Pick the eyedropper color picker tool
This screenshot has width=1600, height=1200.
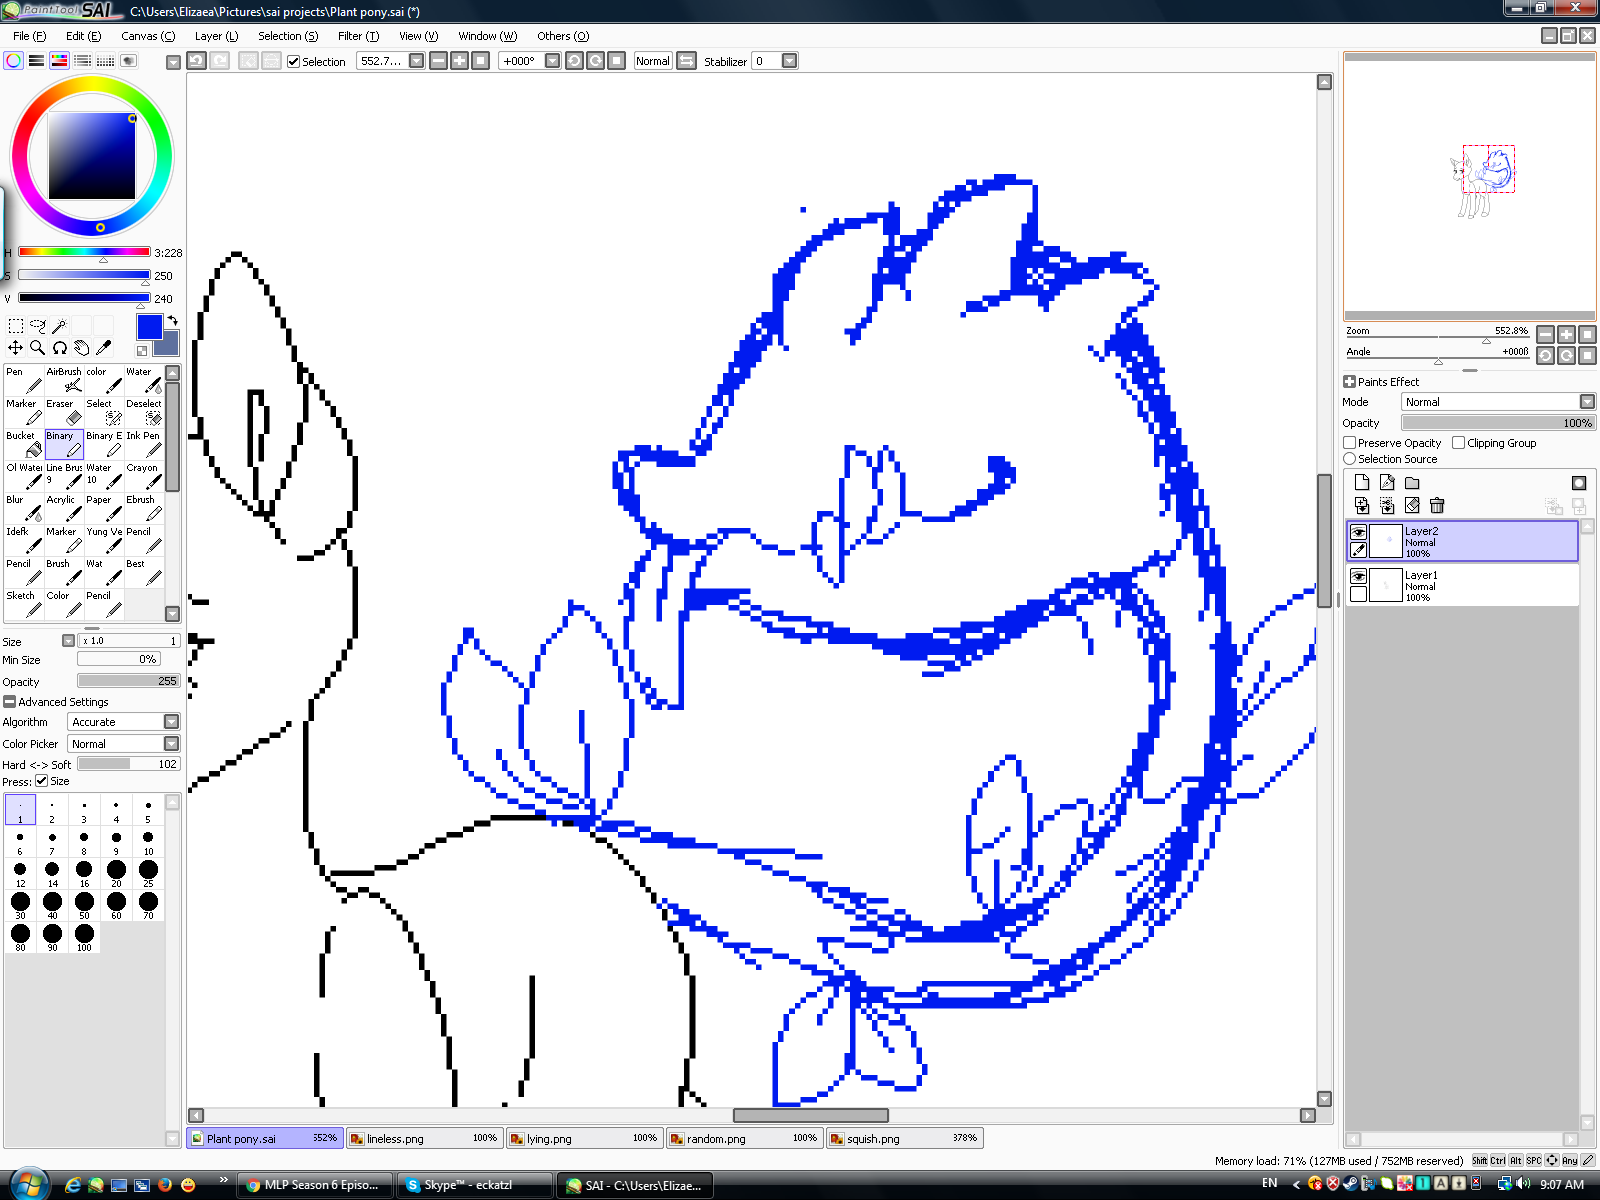pyautogui.click(x=104, y=348)
